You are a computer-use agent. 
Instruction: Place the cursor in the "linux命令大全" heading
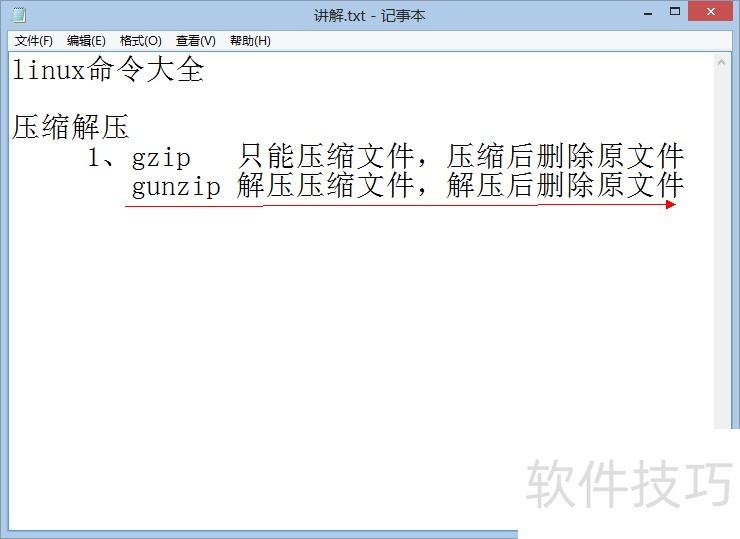coord(108,69)
